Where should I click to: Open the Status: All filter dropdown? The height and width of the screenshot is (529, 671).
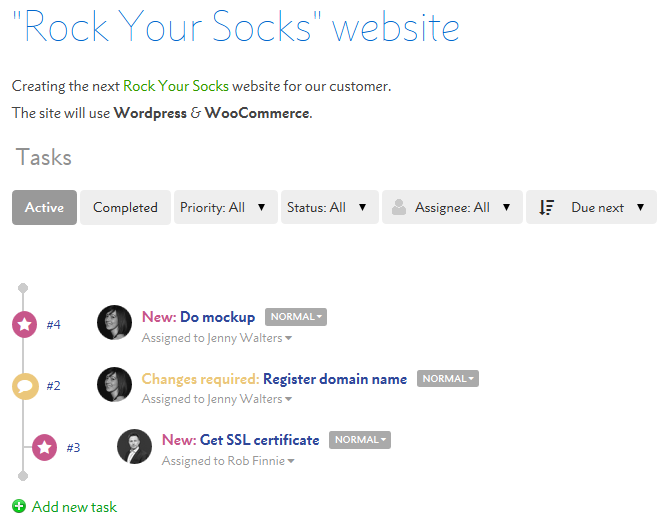[330, 208]
